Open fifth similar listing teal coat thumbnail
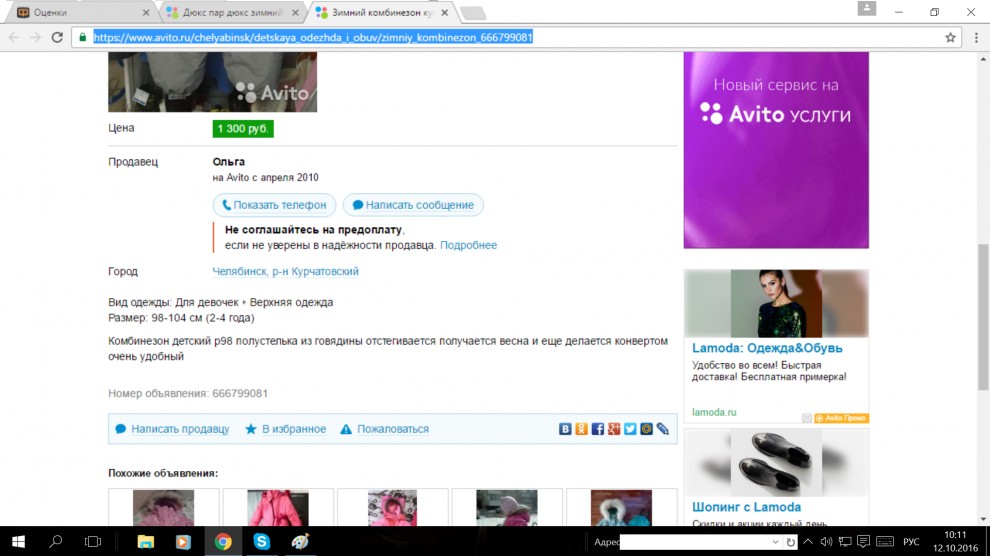 click(621, 507)
